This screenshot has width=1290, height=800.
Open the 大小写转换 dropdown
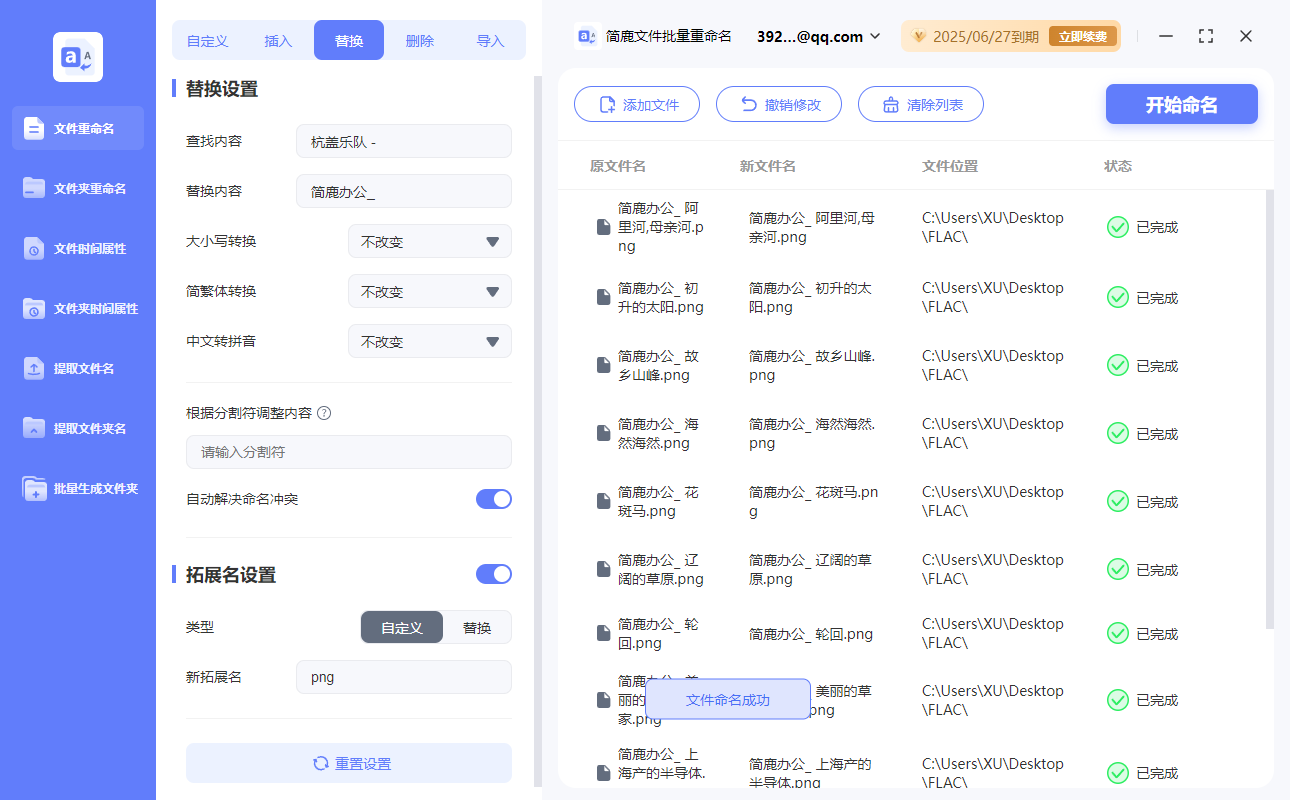(429, 241)
